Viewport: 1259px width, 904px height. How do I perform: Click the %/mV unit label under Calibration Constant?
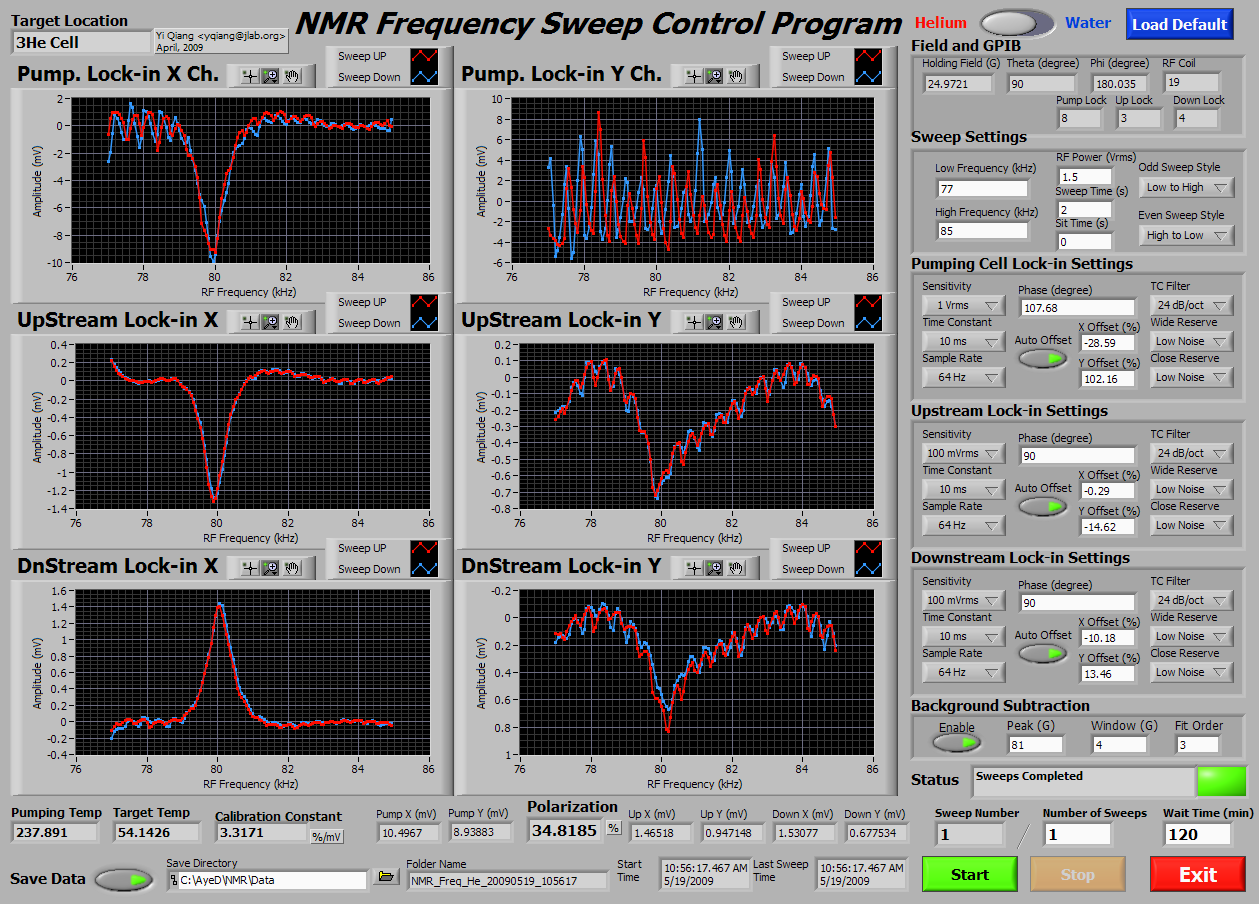pyautogui.click(x=326, y=836)
